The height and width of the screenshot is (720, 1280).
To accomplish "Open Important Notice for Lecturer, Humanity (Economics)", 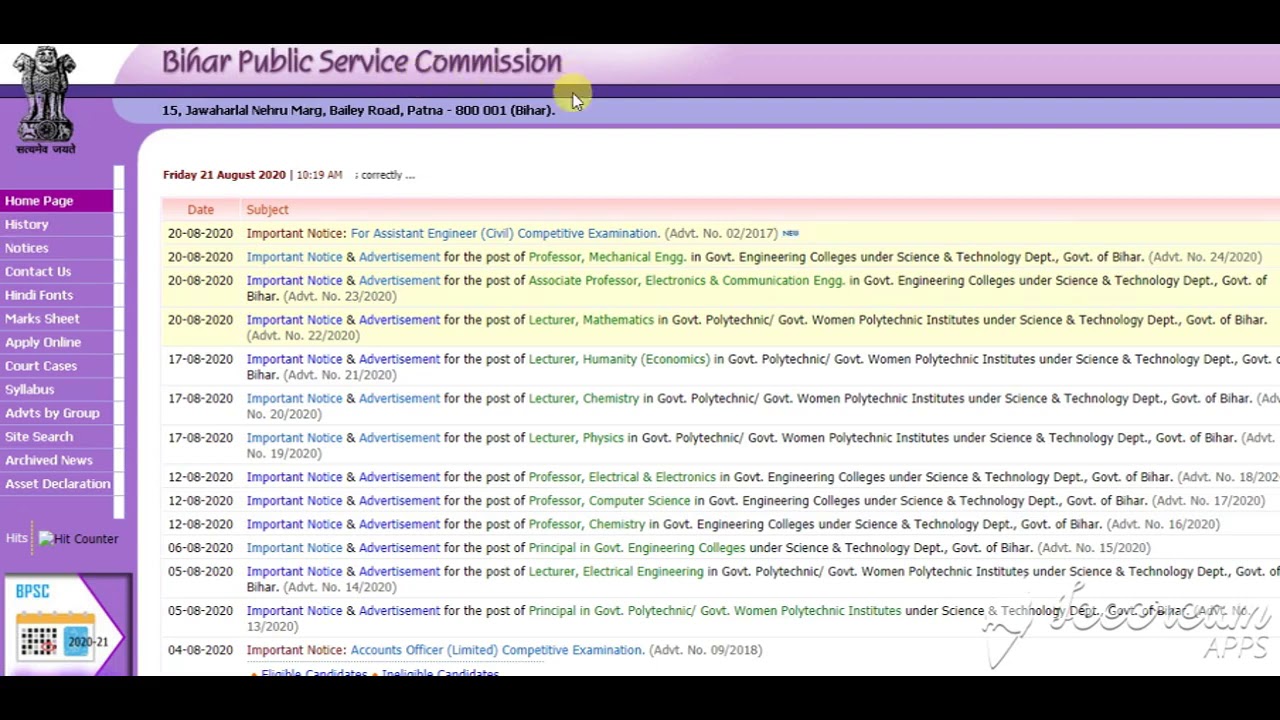I will (x=294, y=359).
